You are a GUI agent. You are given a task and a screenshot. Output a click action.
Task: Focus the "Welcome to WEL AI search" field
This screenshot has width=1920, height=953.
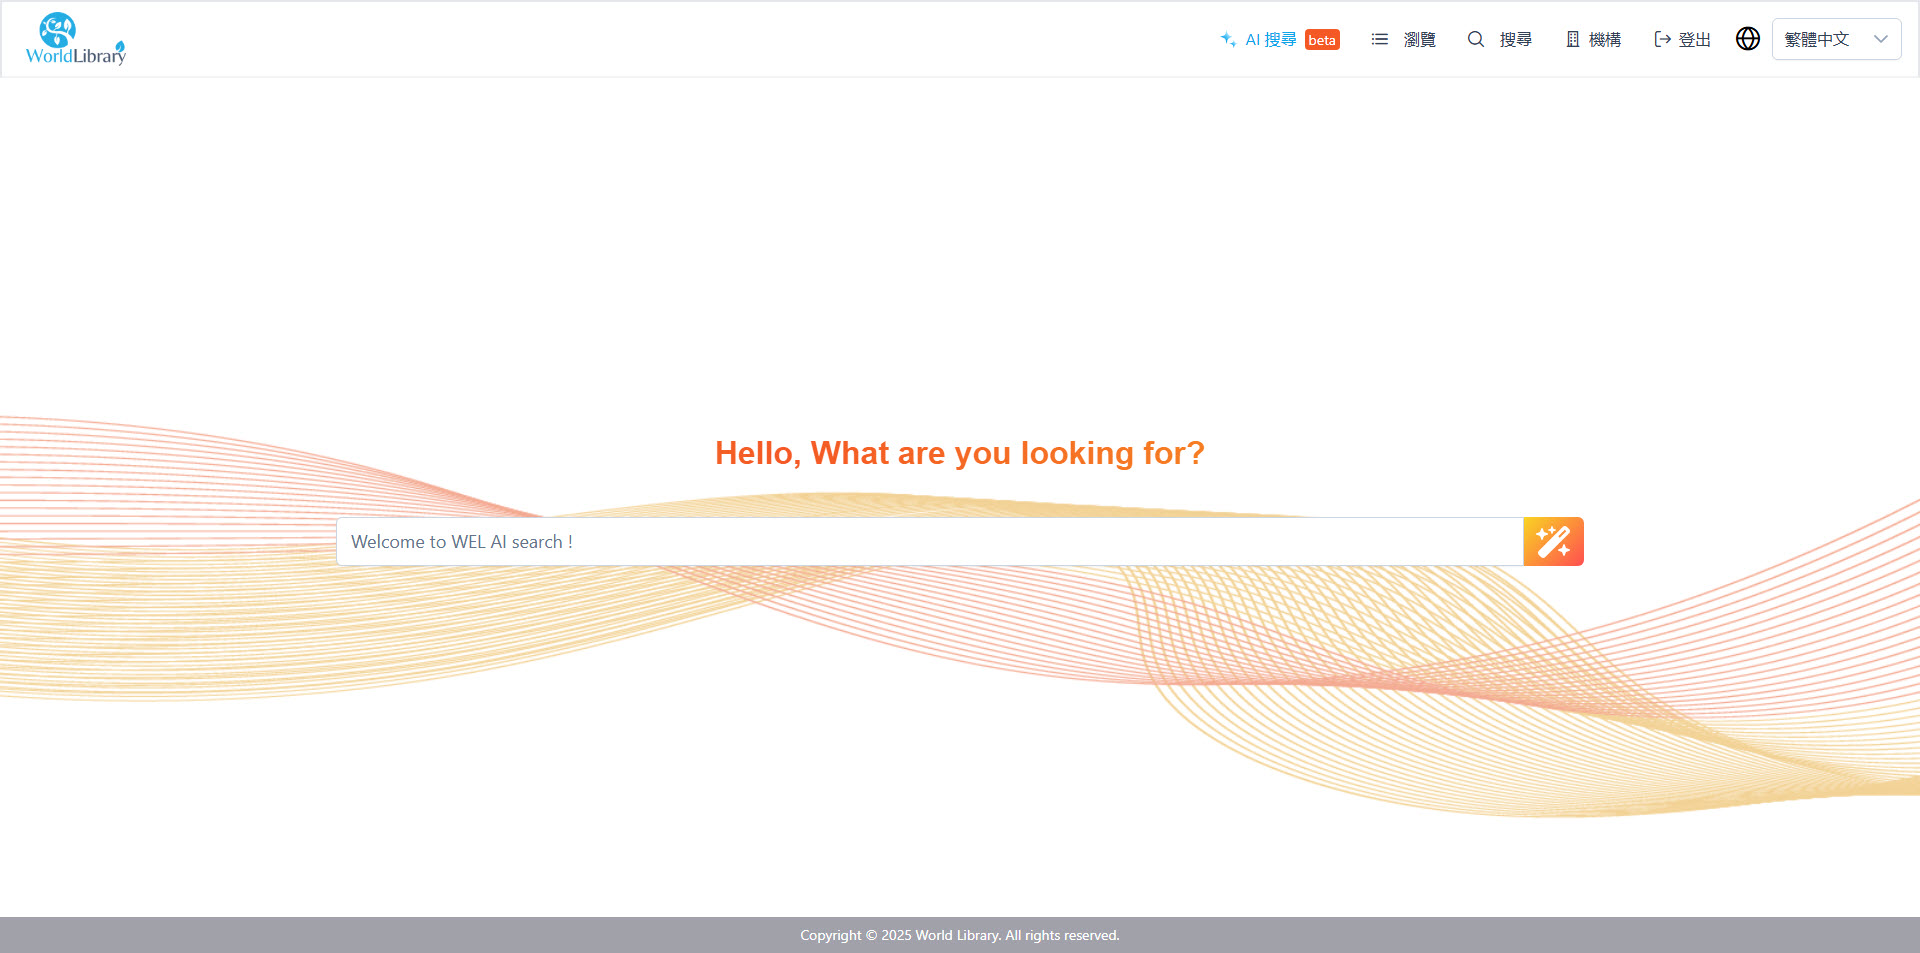(929, 542)
